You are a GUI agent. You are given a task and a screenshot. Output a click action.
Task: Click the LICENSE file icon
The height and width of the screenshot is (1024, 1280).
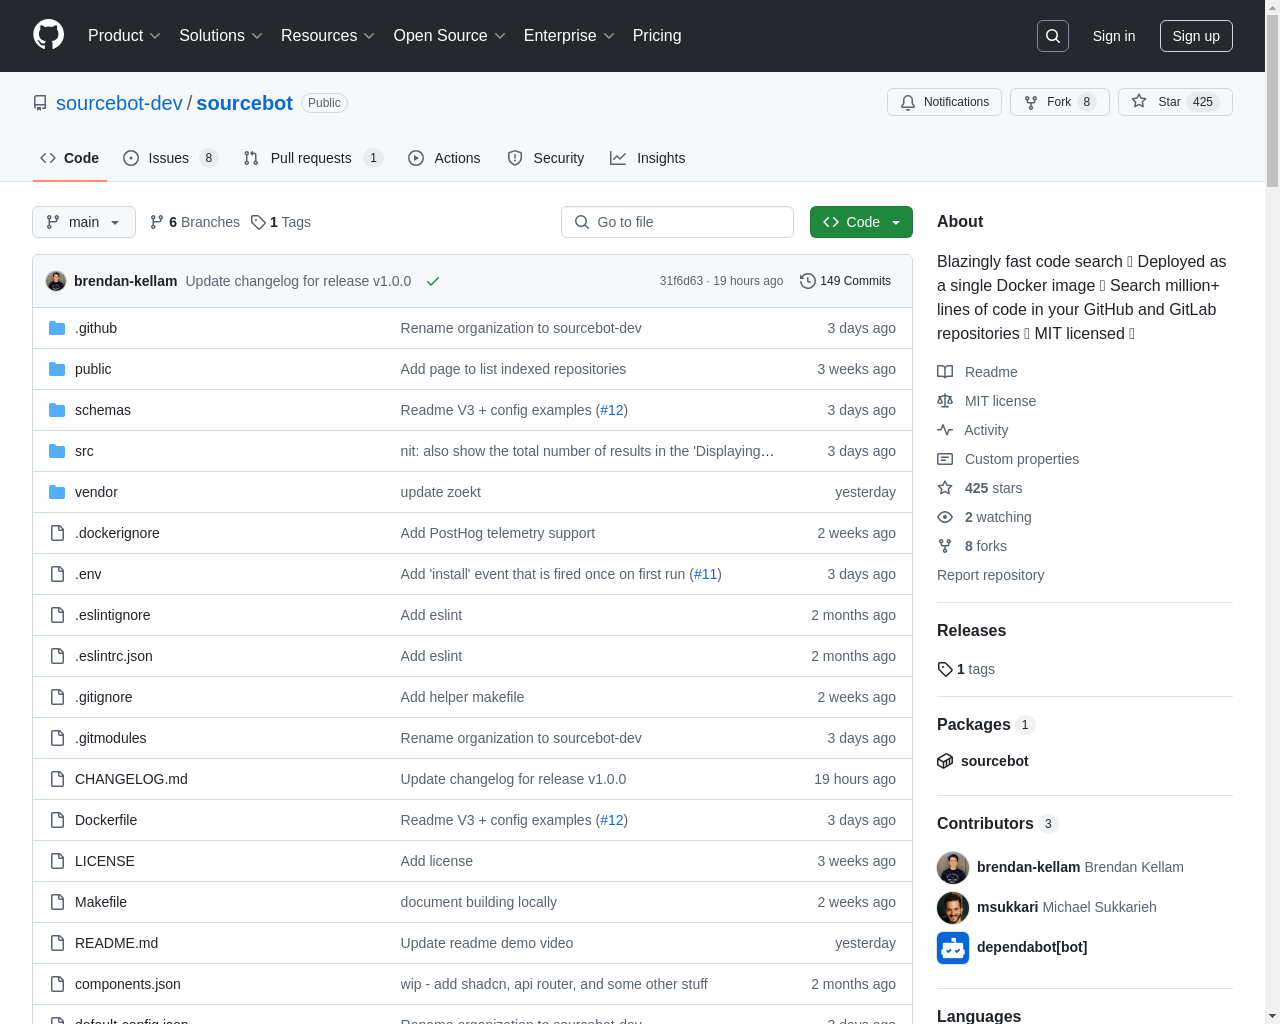[x=57, y=861]
